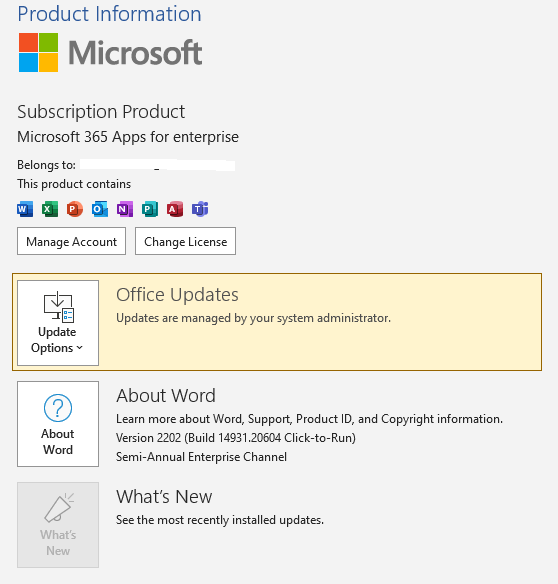
Task: Click the megaphone What's New icon
Action: [59, 508]
